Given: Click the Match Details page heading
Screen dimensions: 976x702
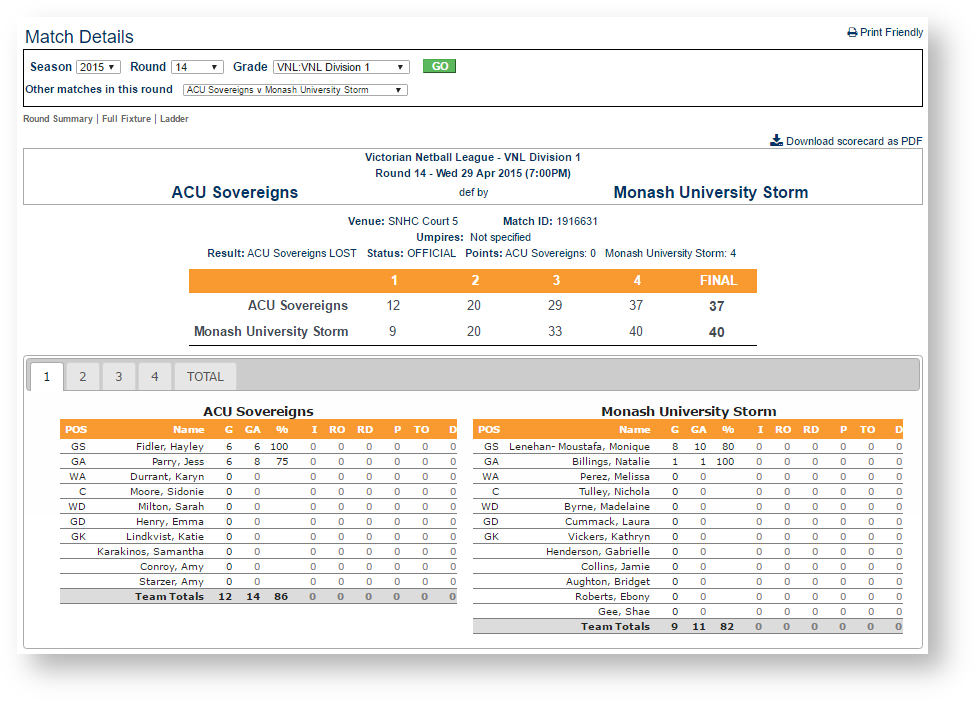Looking at the screenshot, I should 79,37.
